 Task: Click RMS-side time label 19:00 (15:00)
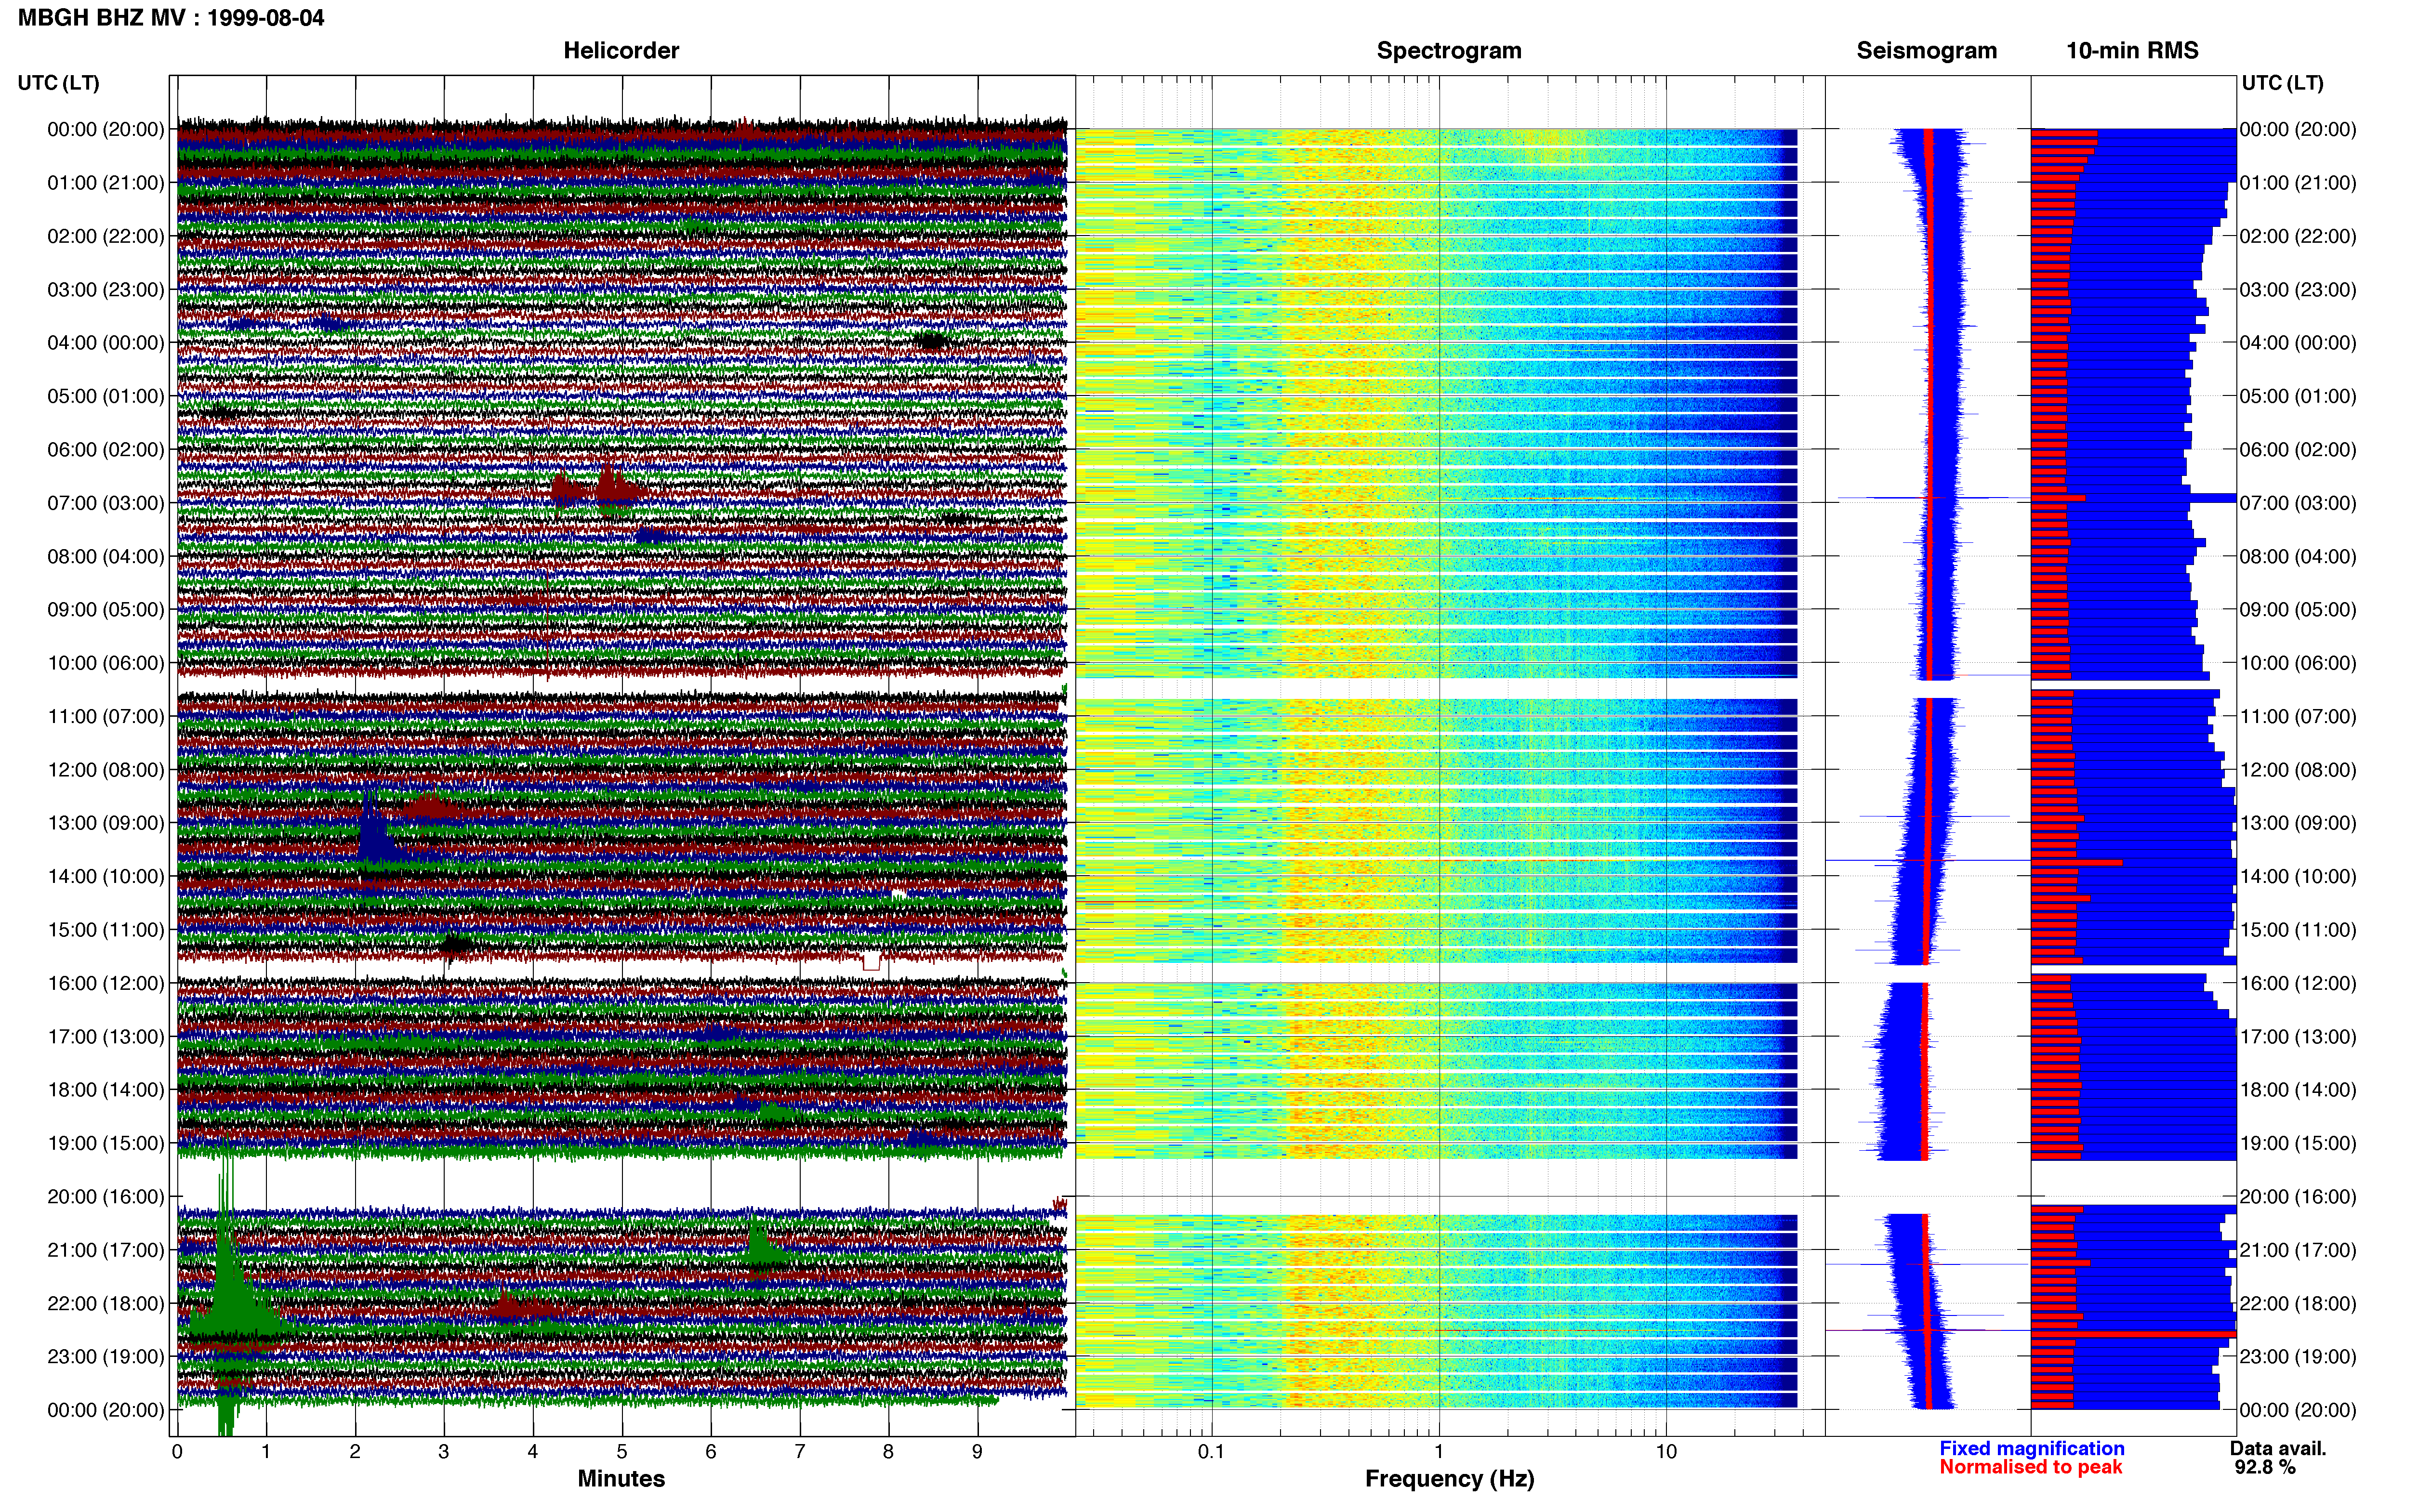coord(2298,1143)
